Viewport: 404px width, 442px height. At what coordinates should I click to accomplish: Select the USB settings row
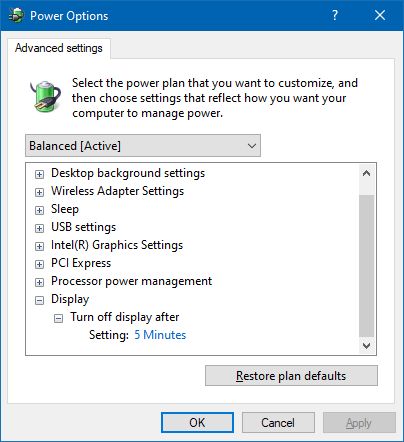83,227
